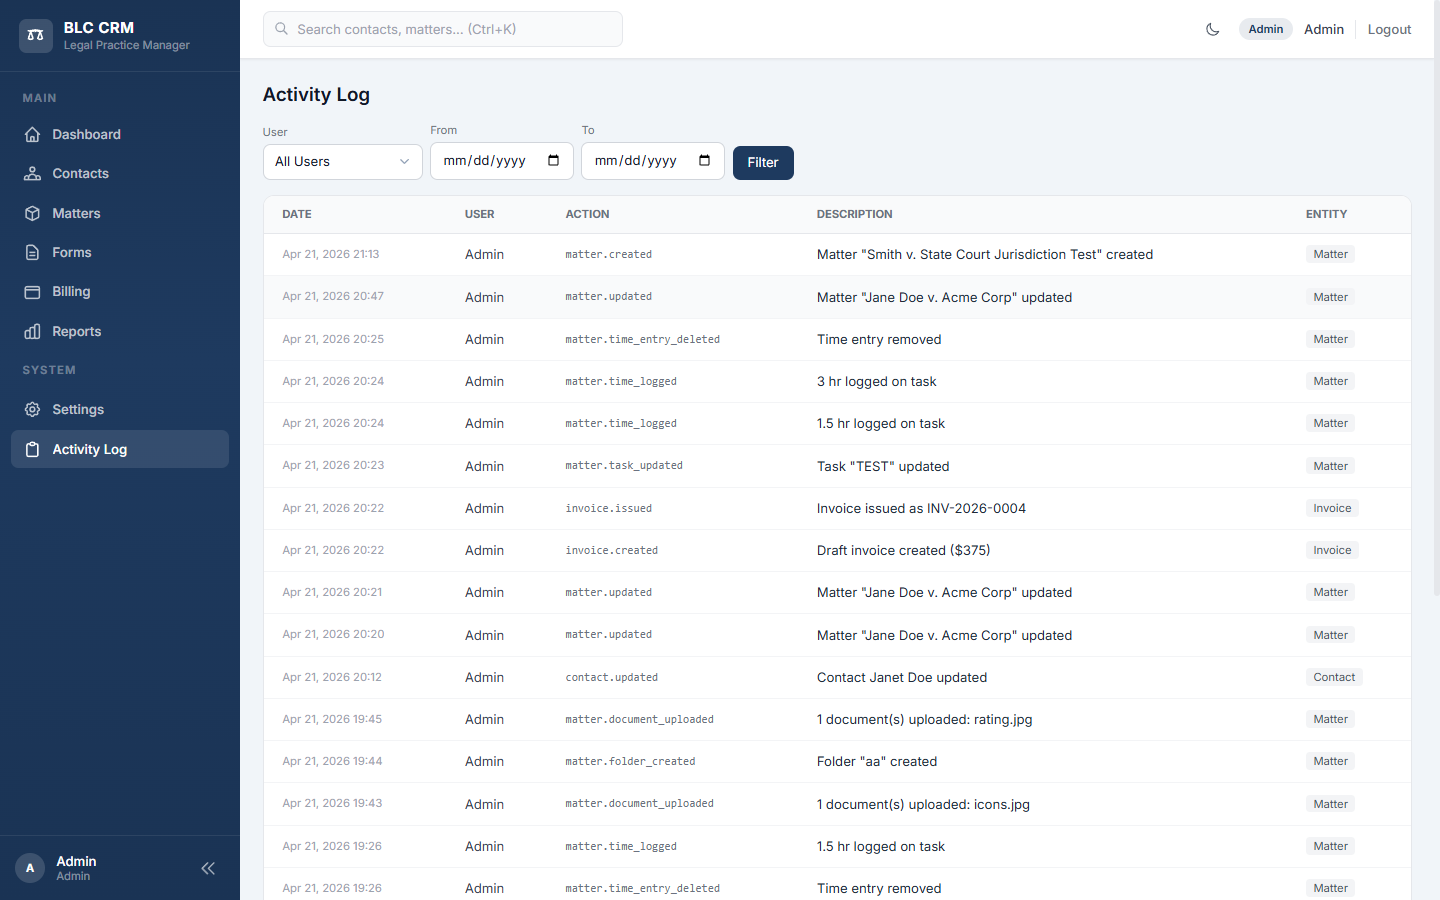The image size is (1440, 900).
Task: Click the Dashboard home icon
Action: 33,134
